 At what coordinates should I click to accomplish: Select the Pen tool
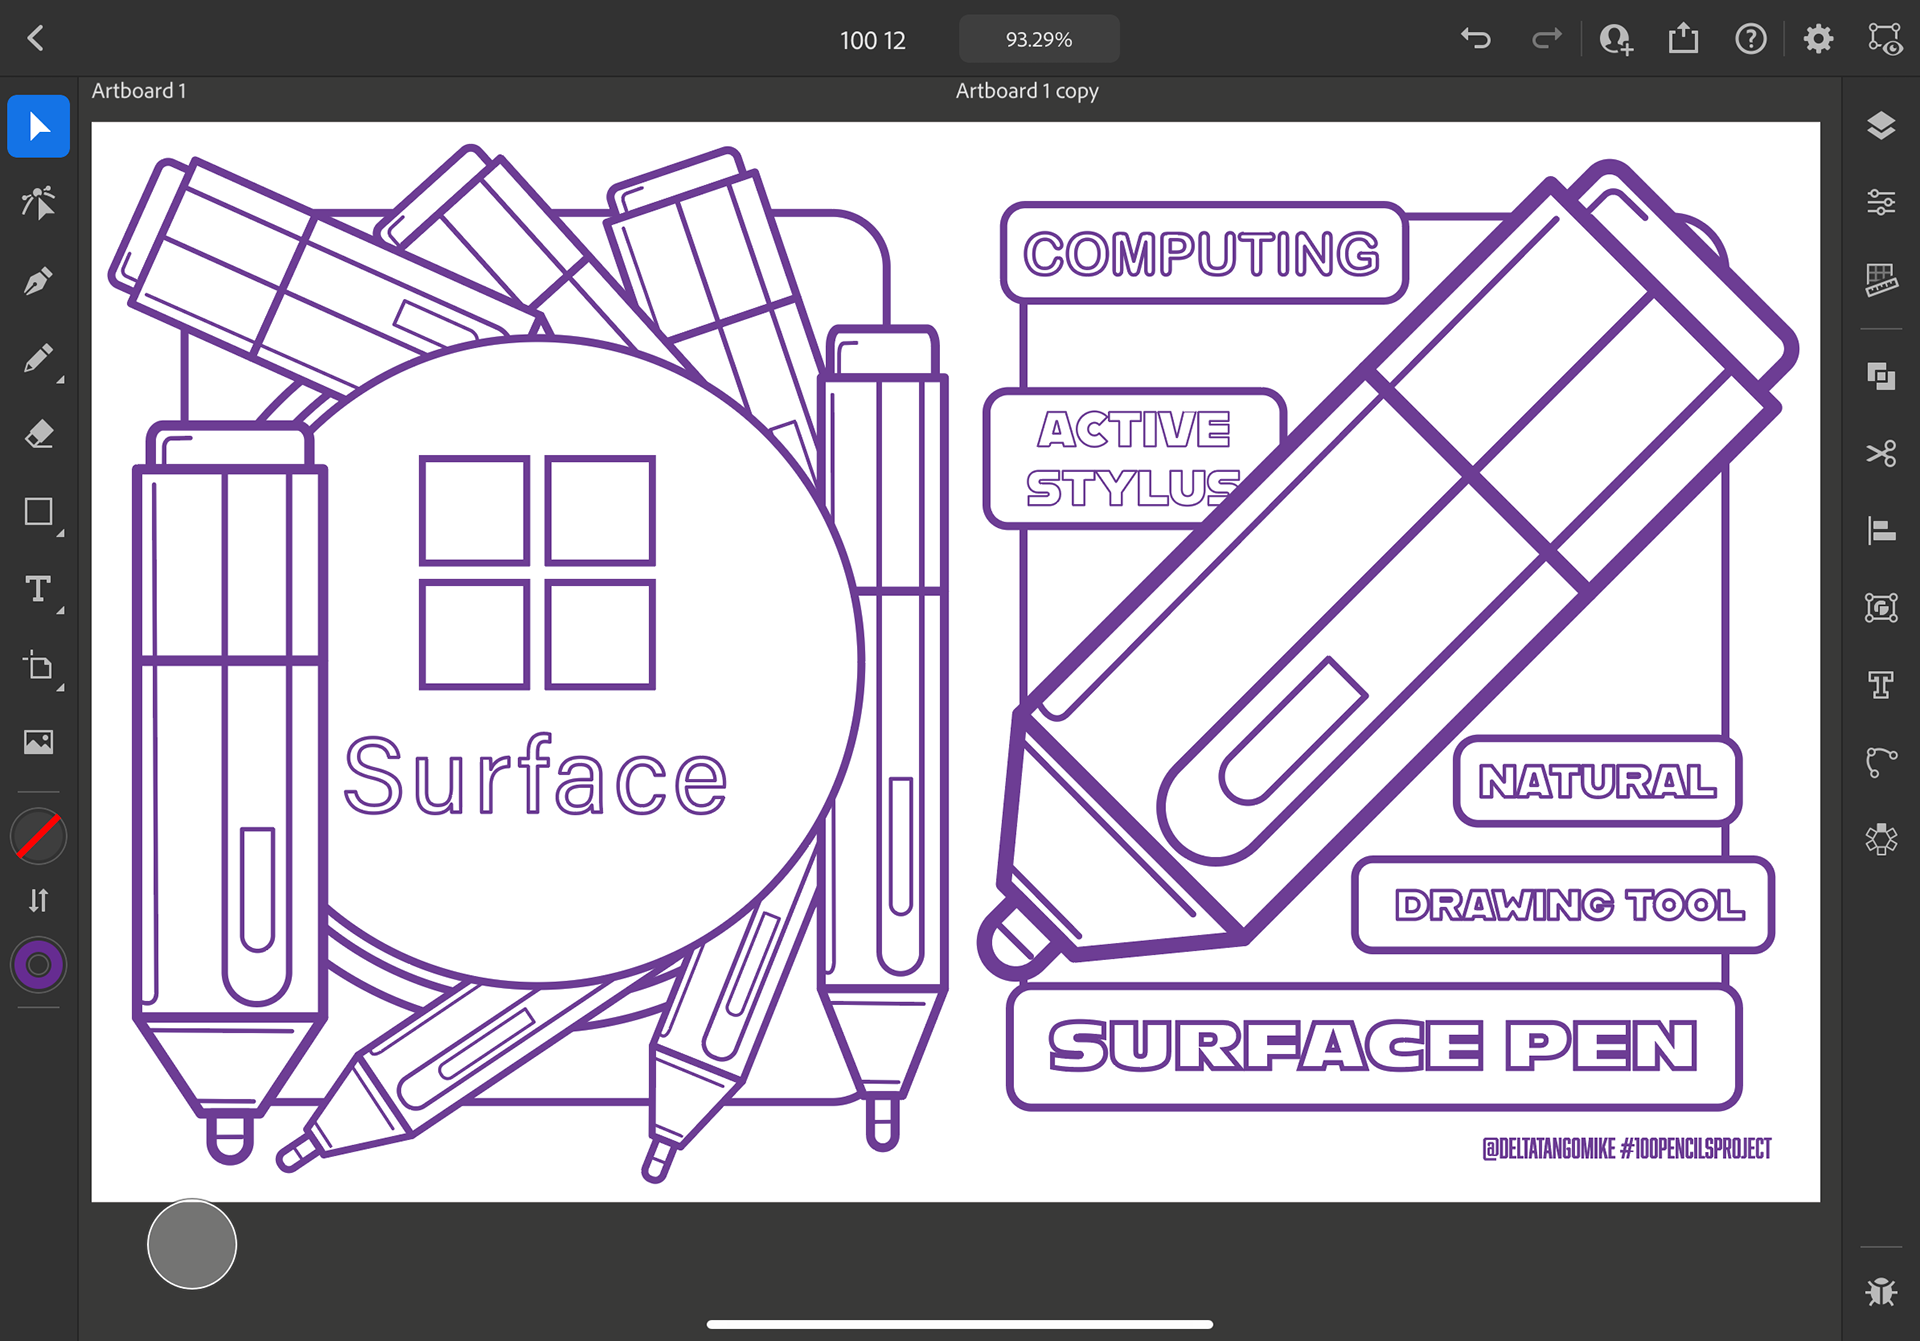point(38,281)
